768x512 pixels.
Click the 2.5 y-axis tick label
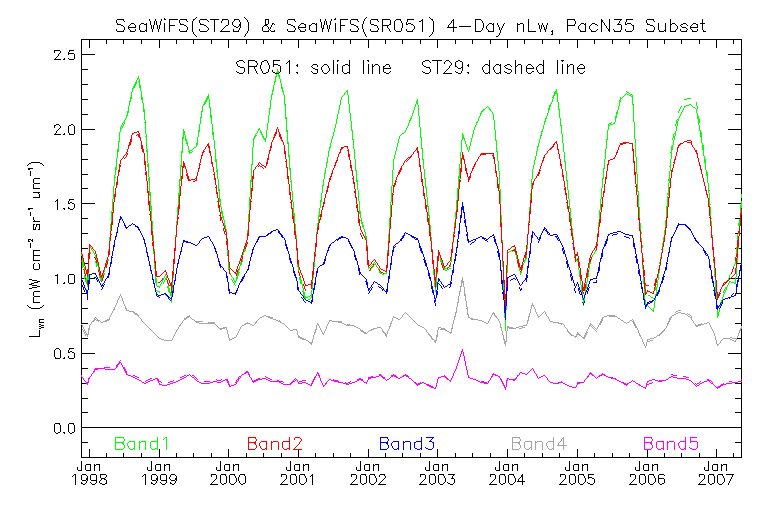click(x=64, y=55)
